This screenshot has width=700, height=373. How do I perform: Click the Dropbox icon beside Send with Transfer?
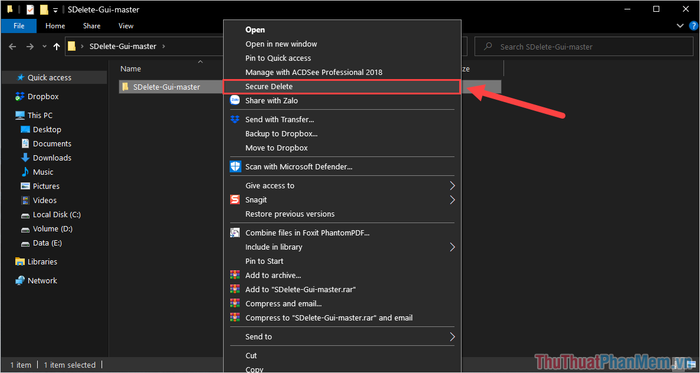(x=235, y=120)
